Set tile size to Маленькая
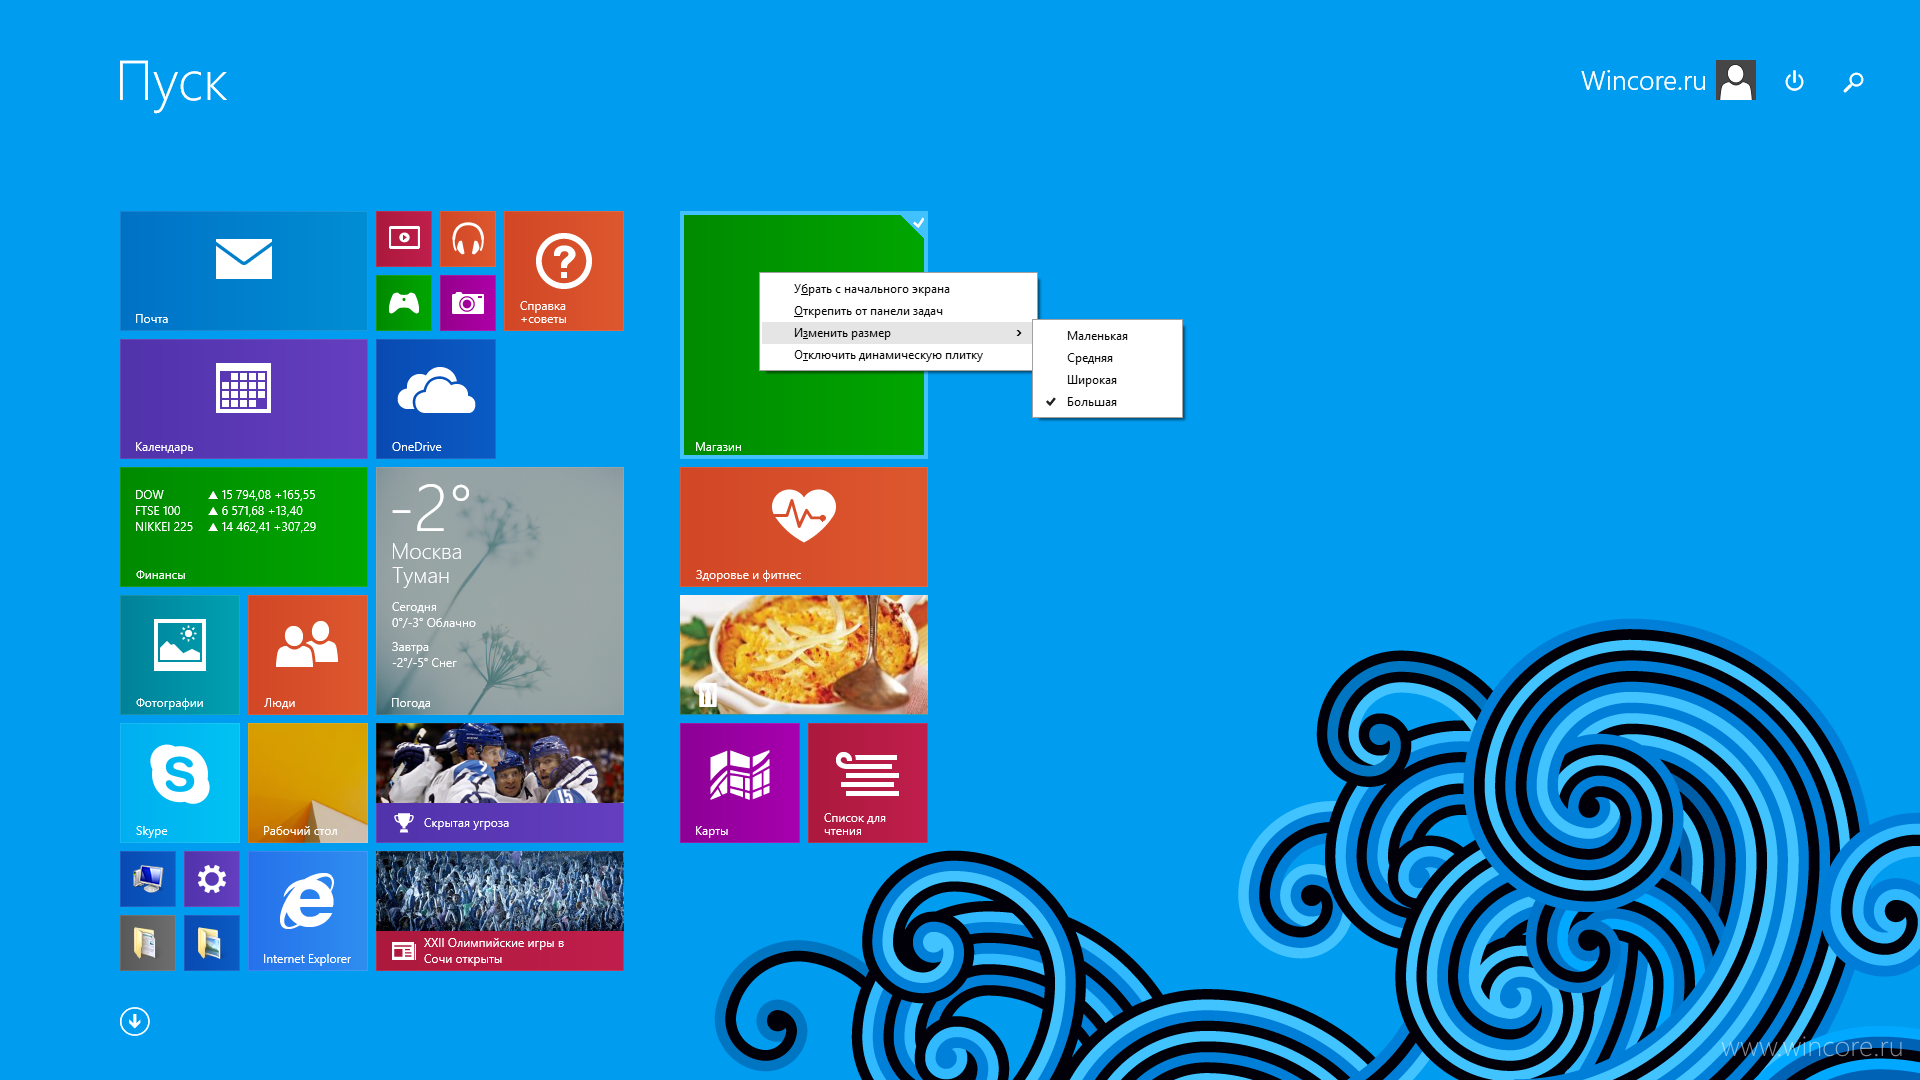 point(1107,336)
